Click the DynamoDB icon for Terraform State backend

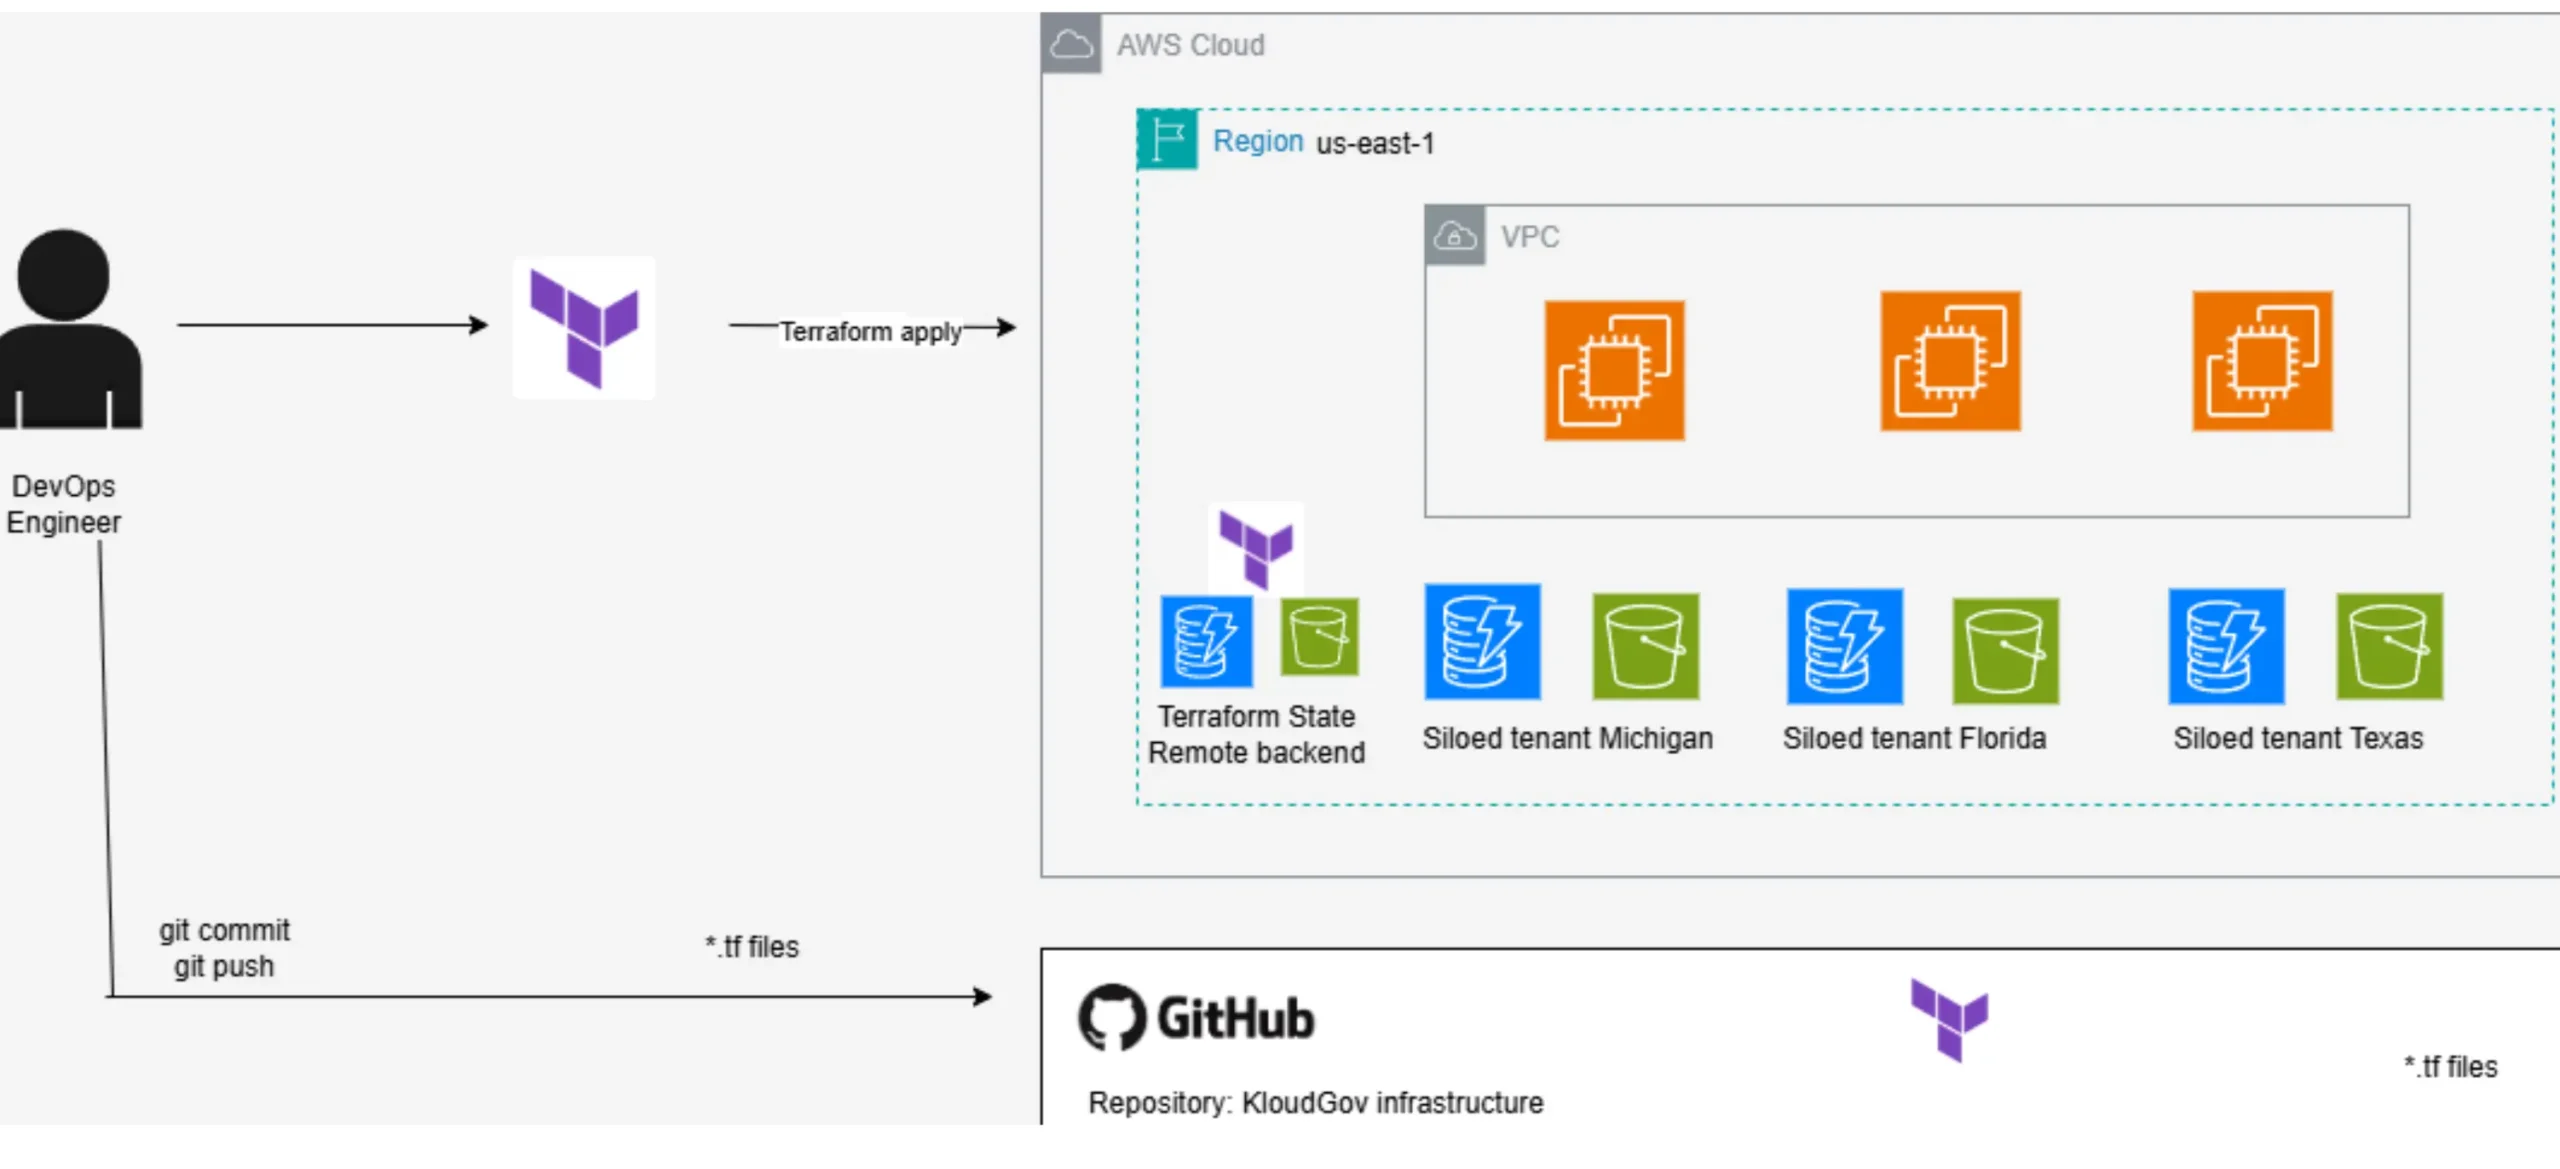(1206, 641)
